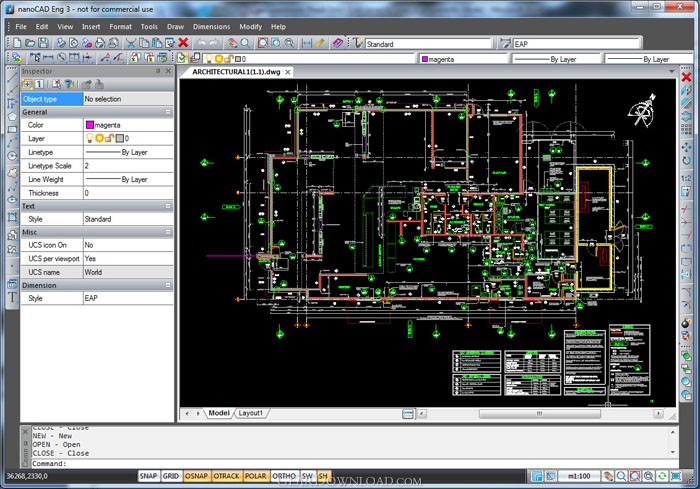Select the Polygon tool in left toolbar
700x489 pixels.
(12, 117)
